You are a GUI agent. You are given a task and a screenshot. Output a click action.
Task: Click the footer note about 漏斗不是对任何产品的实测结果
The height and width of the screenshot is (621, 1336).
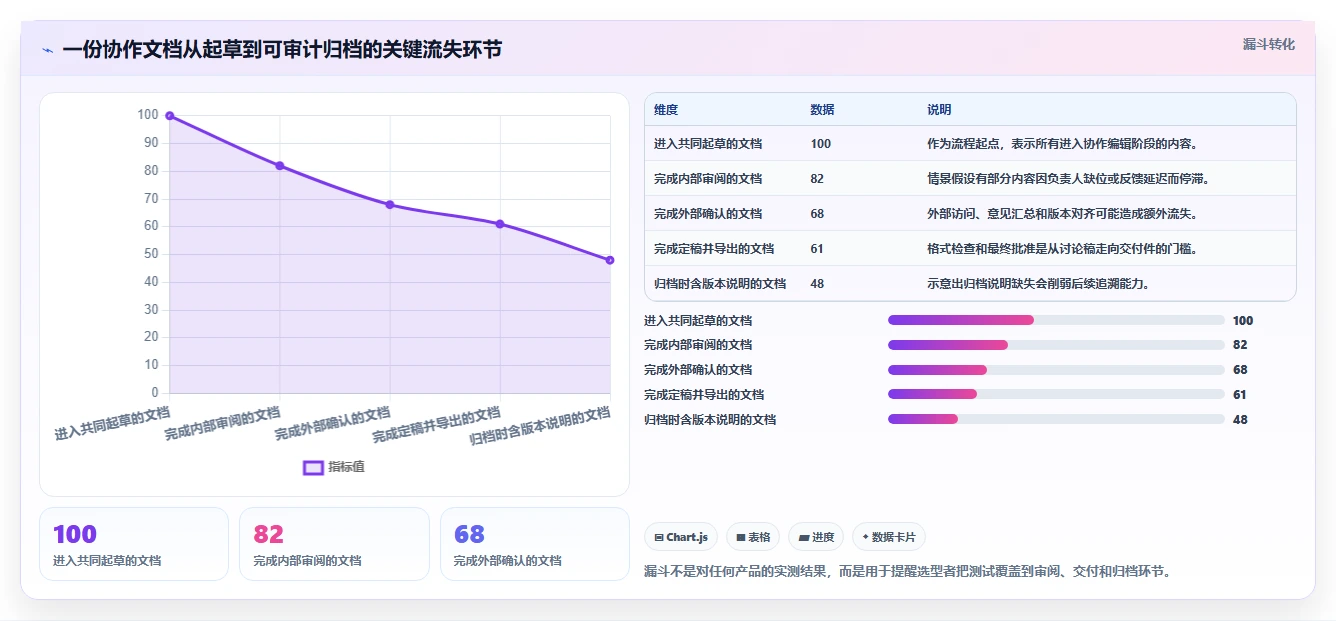click(x=907, y=572)
